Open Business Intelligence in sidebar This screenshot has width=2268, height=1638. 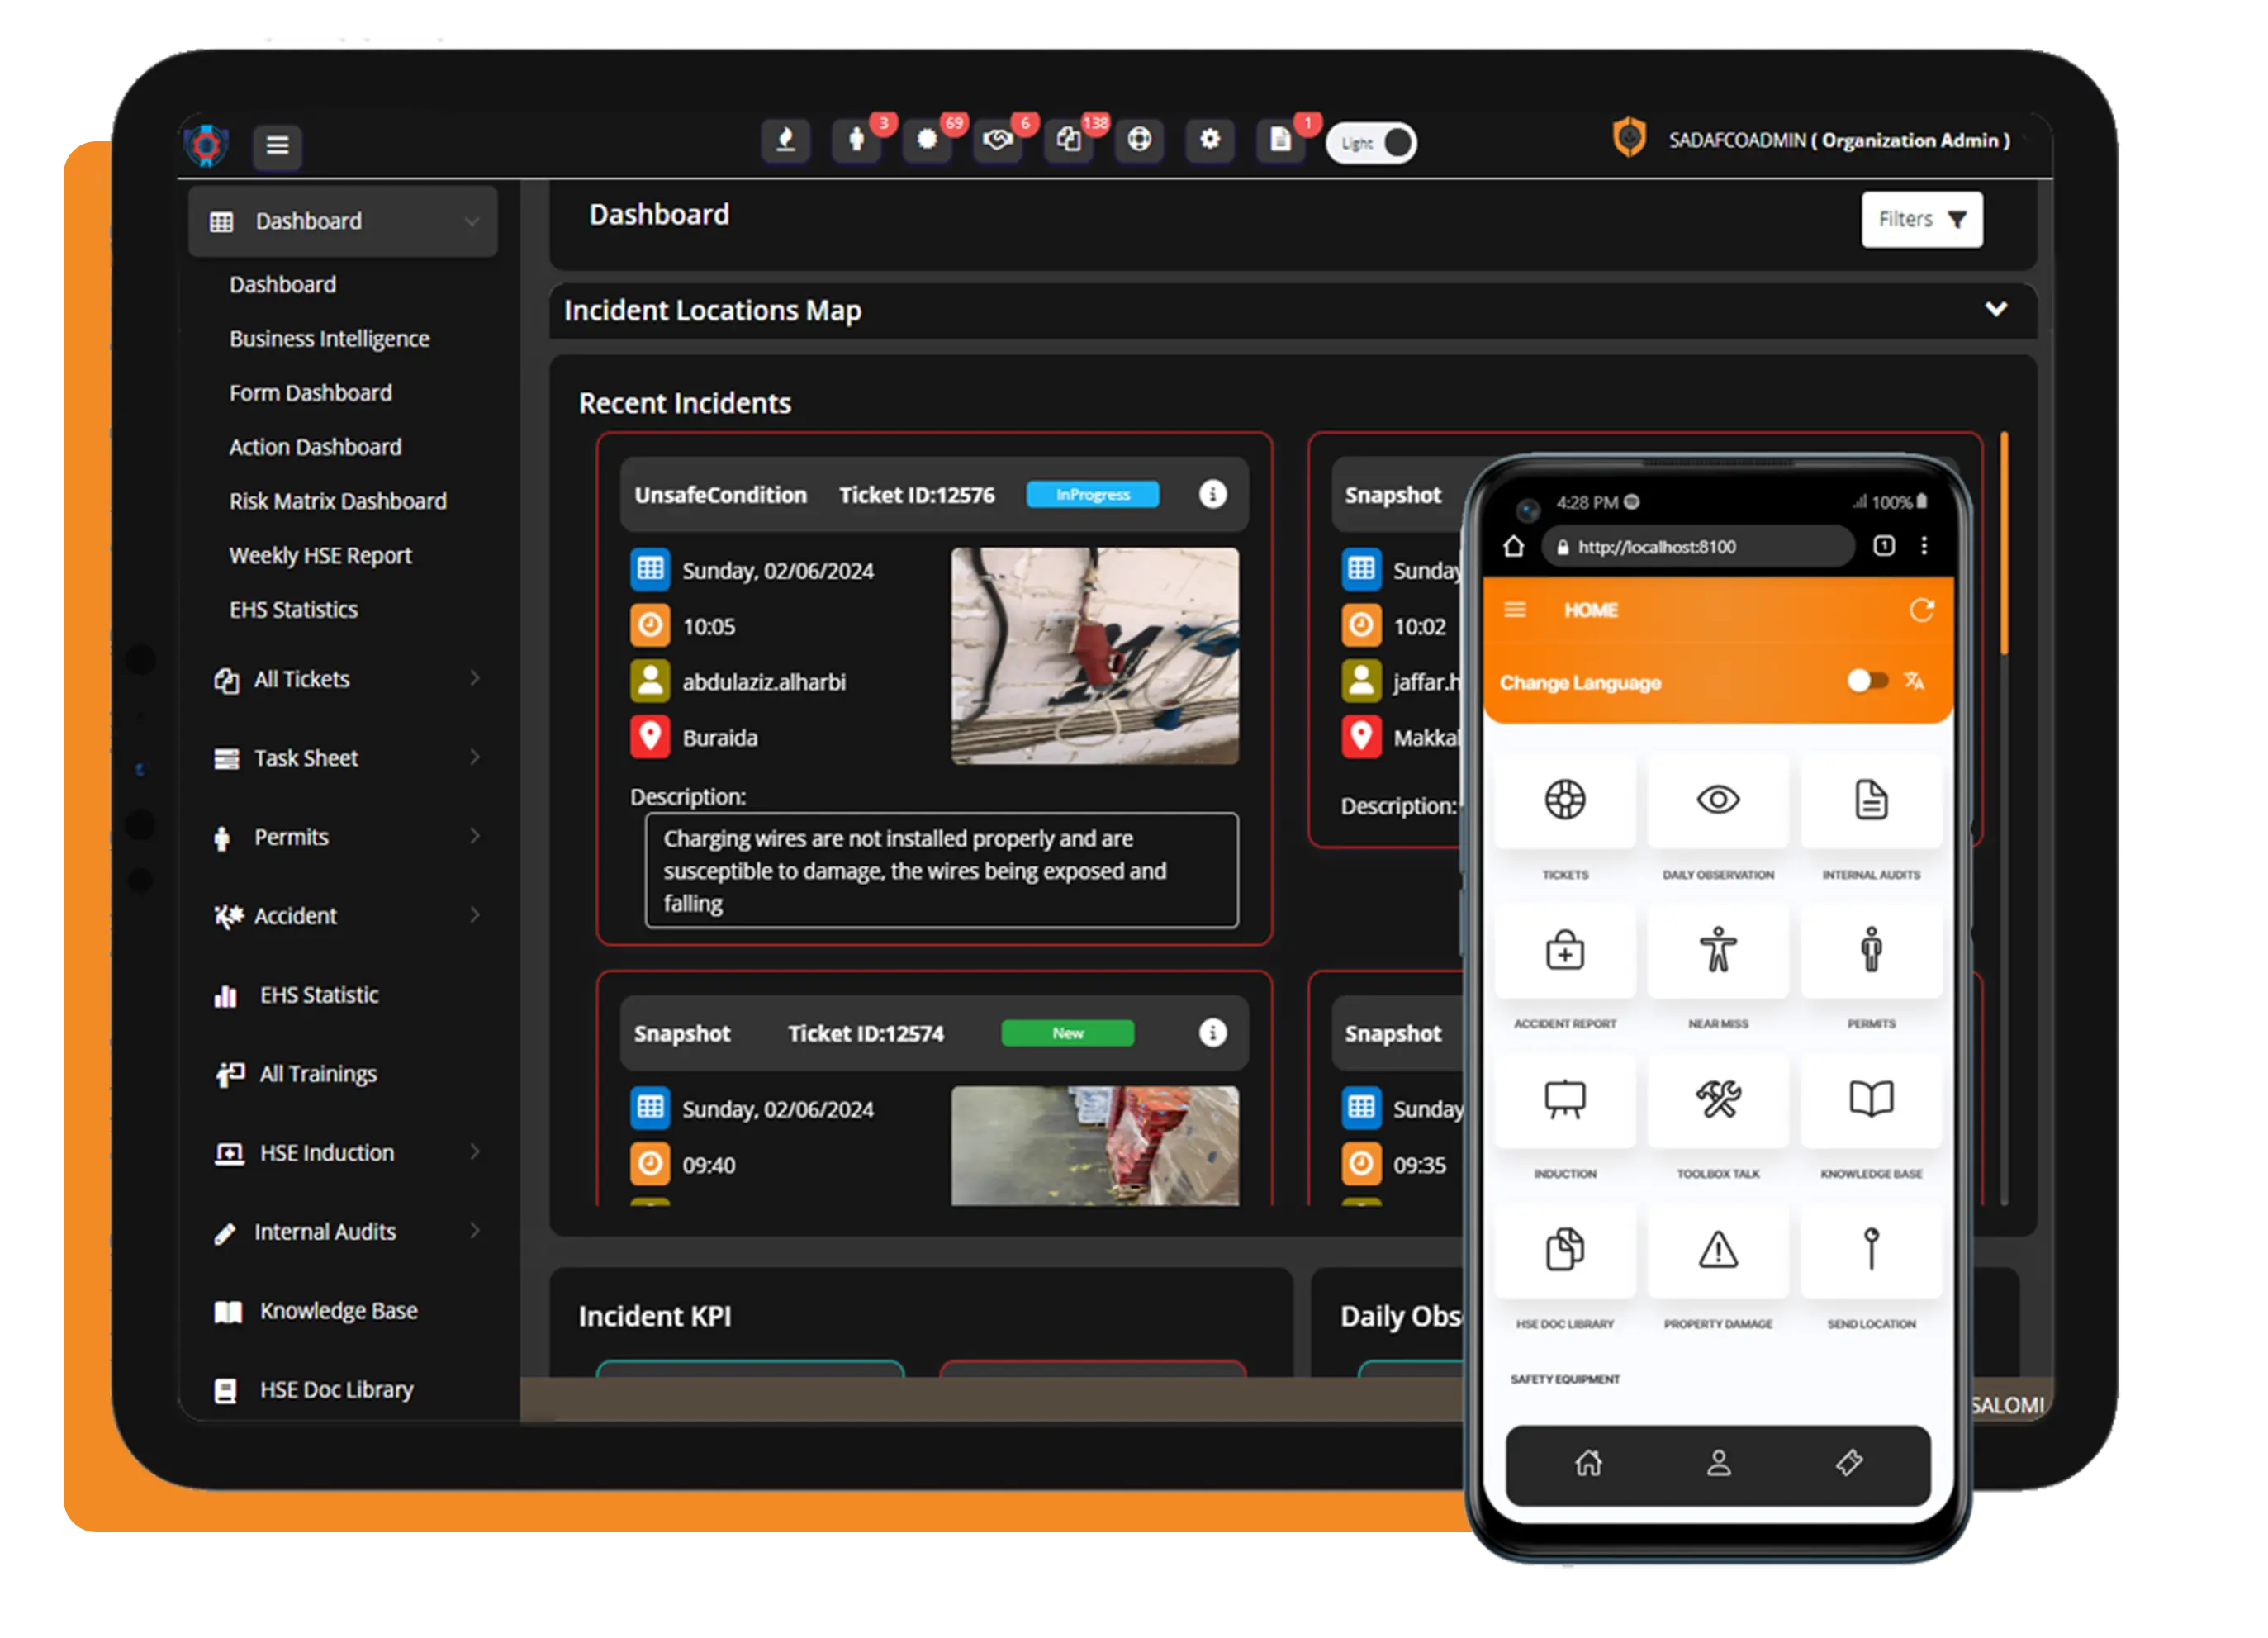(329, 339)
